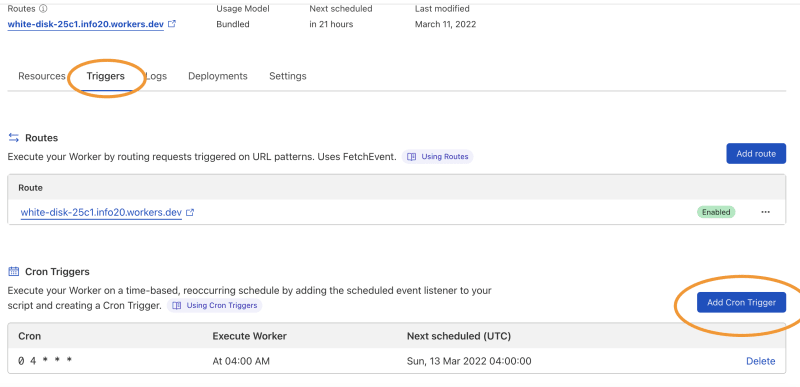Viewport: 800px width, 387px height.
Task: Open the Logs tab
Action: point(156,76)
